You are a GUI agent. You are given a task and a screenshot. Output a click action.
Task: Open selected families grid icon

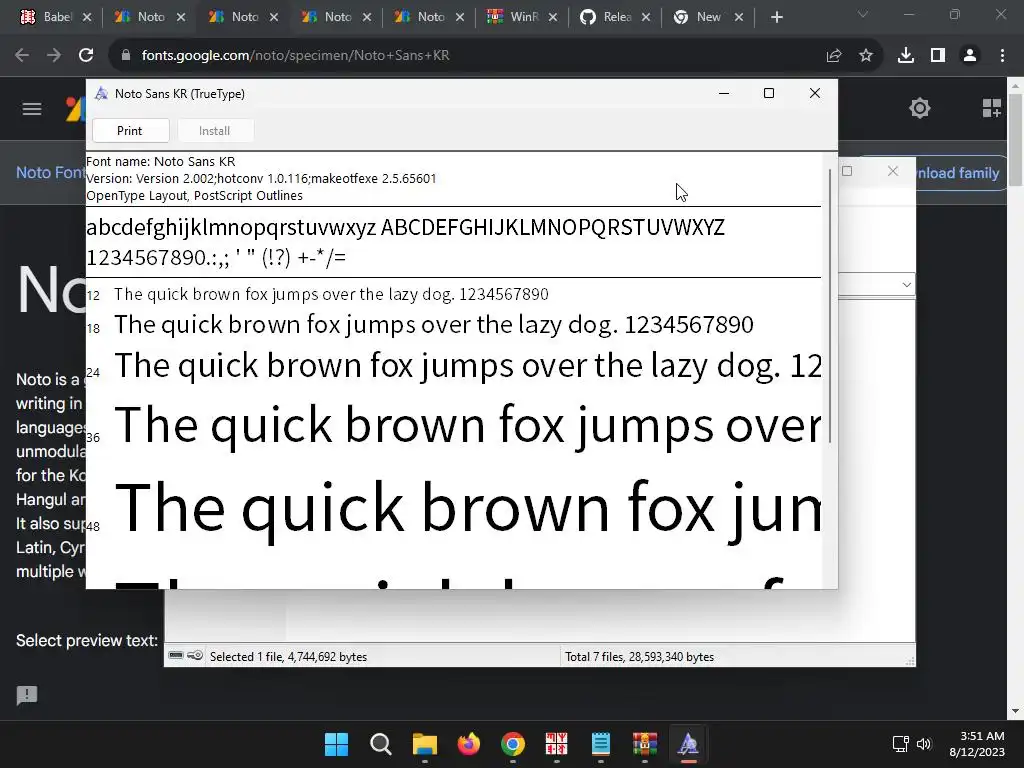point(992,108)
